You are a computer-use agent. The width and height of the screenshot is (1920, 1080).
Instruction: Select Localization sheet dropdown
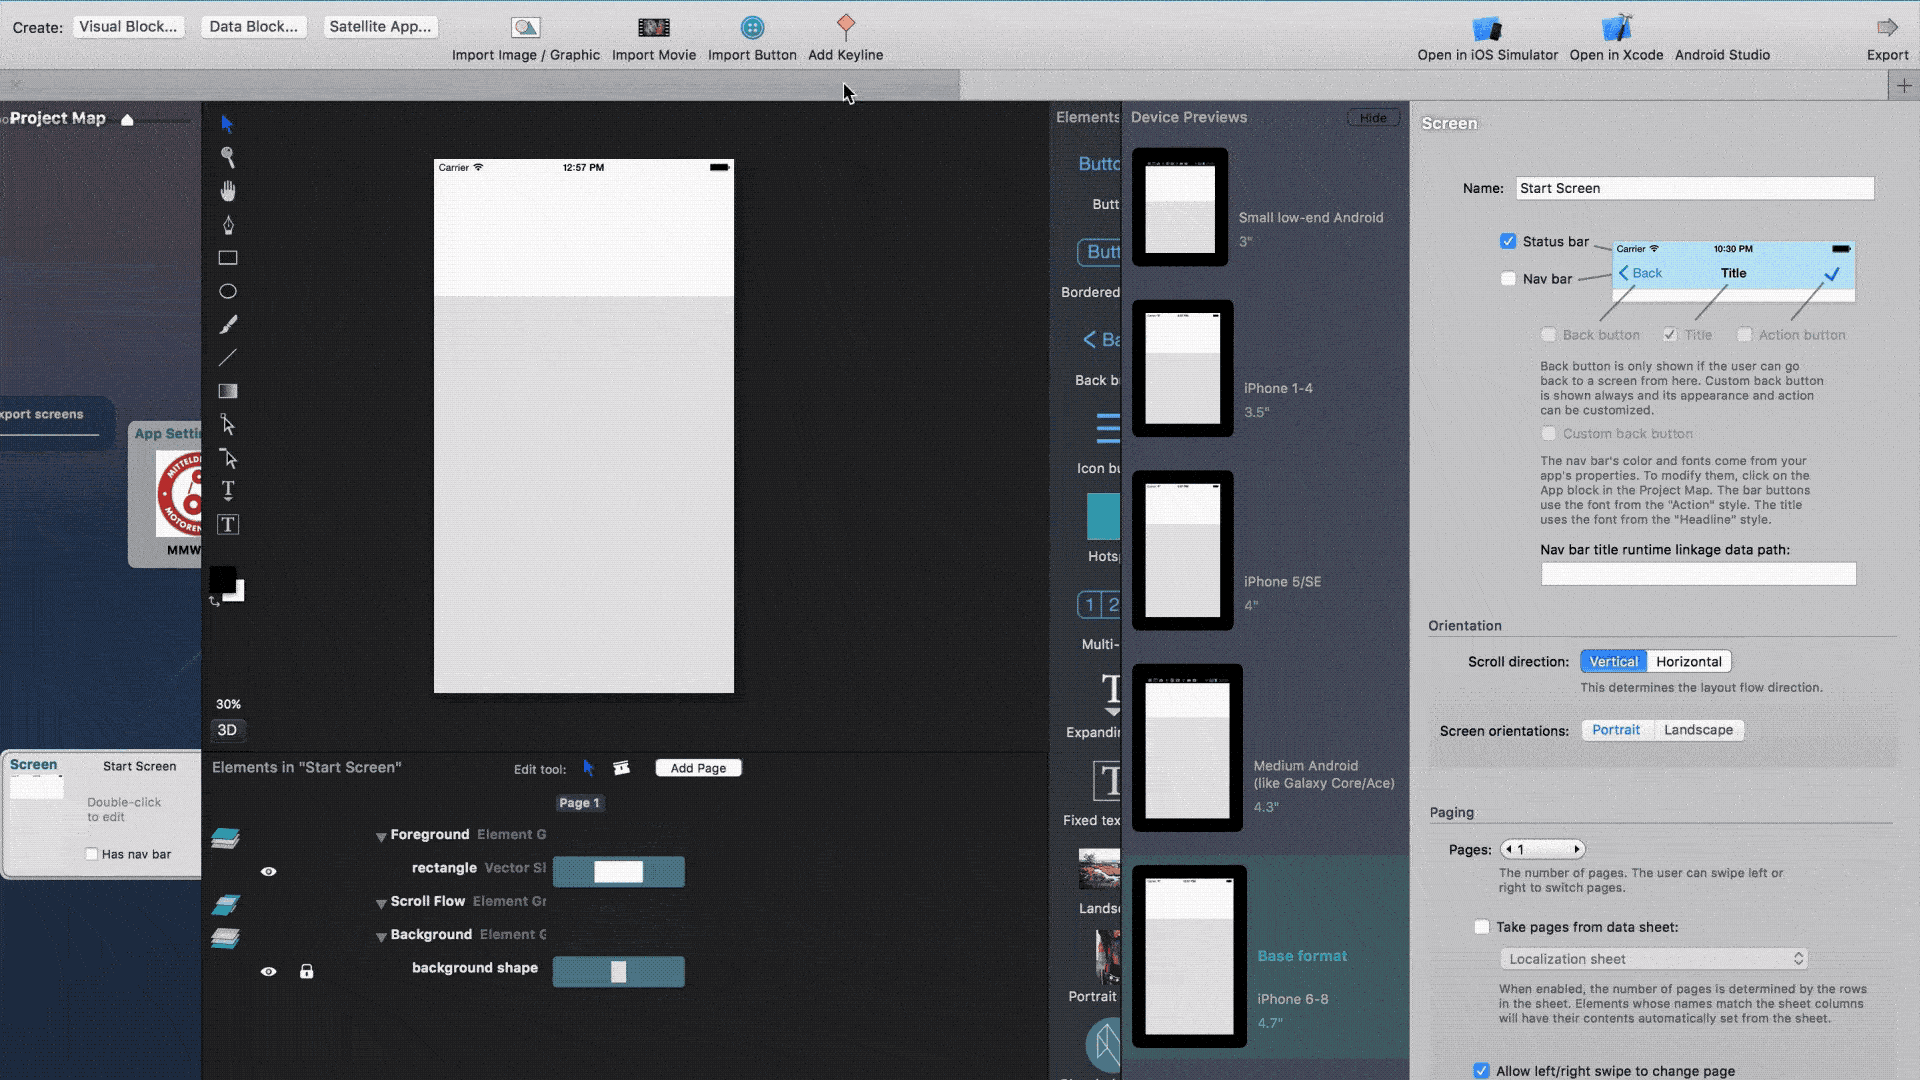(x=1652, y=959)
